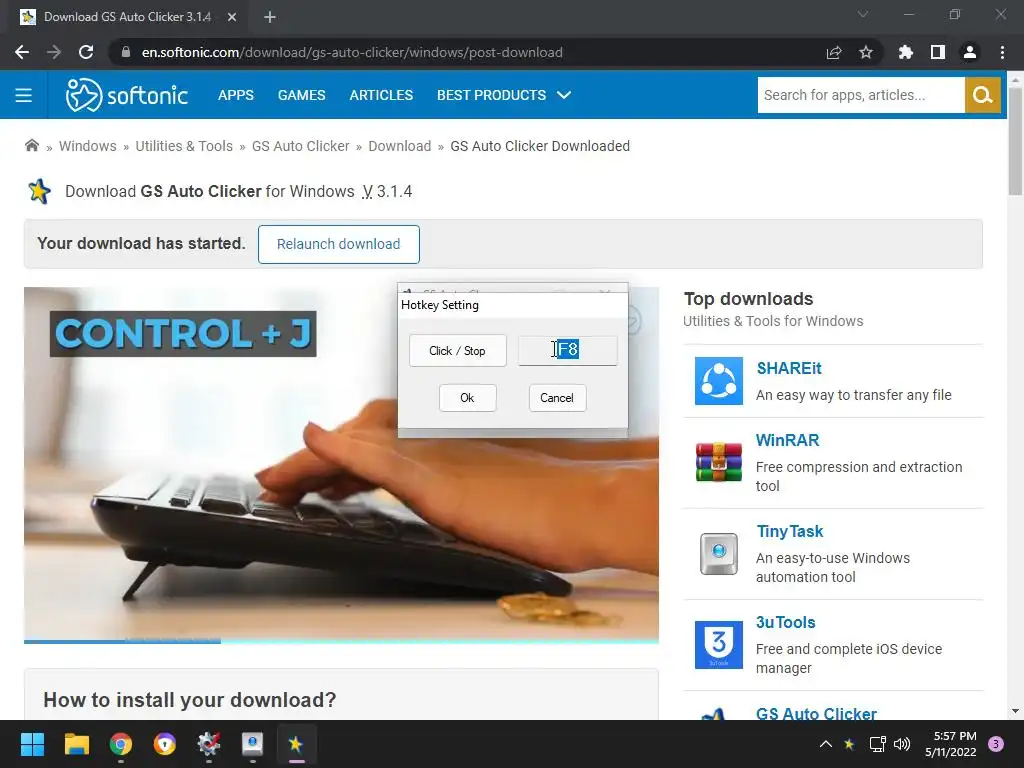Go to the home breadcrumb icon
The width and height of the screenshot is (1024, 768).
(31, 146)
